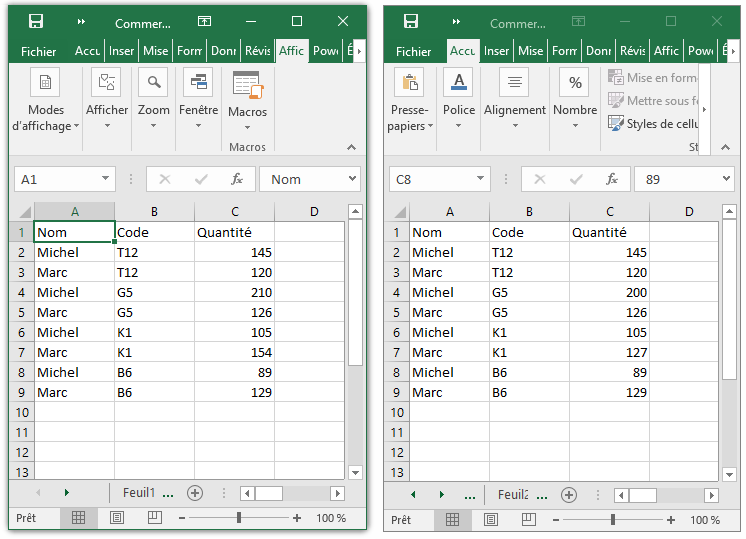Add a new sheet in left window
The width and height of the screenshot is (746, 539).
[x=195, y=493]
